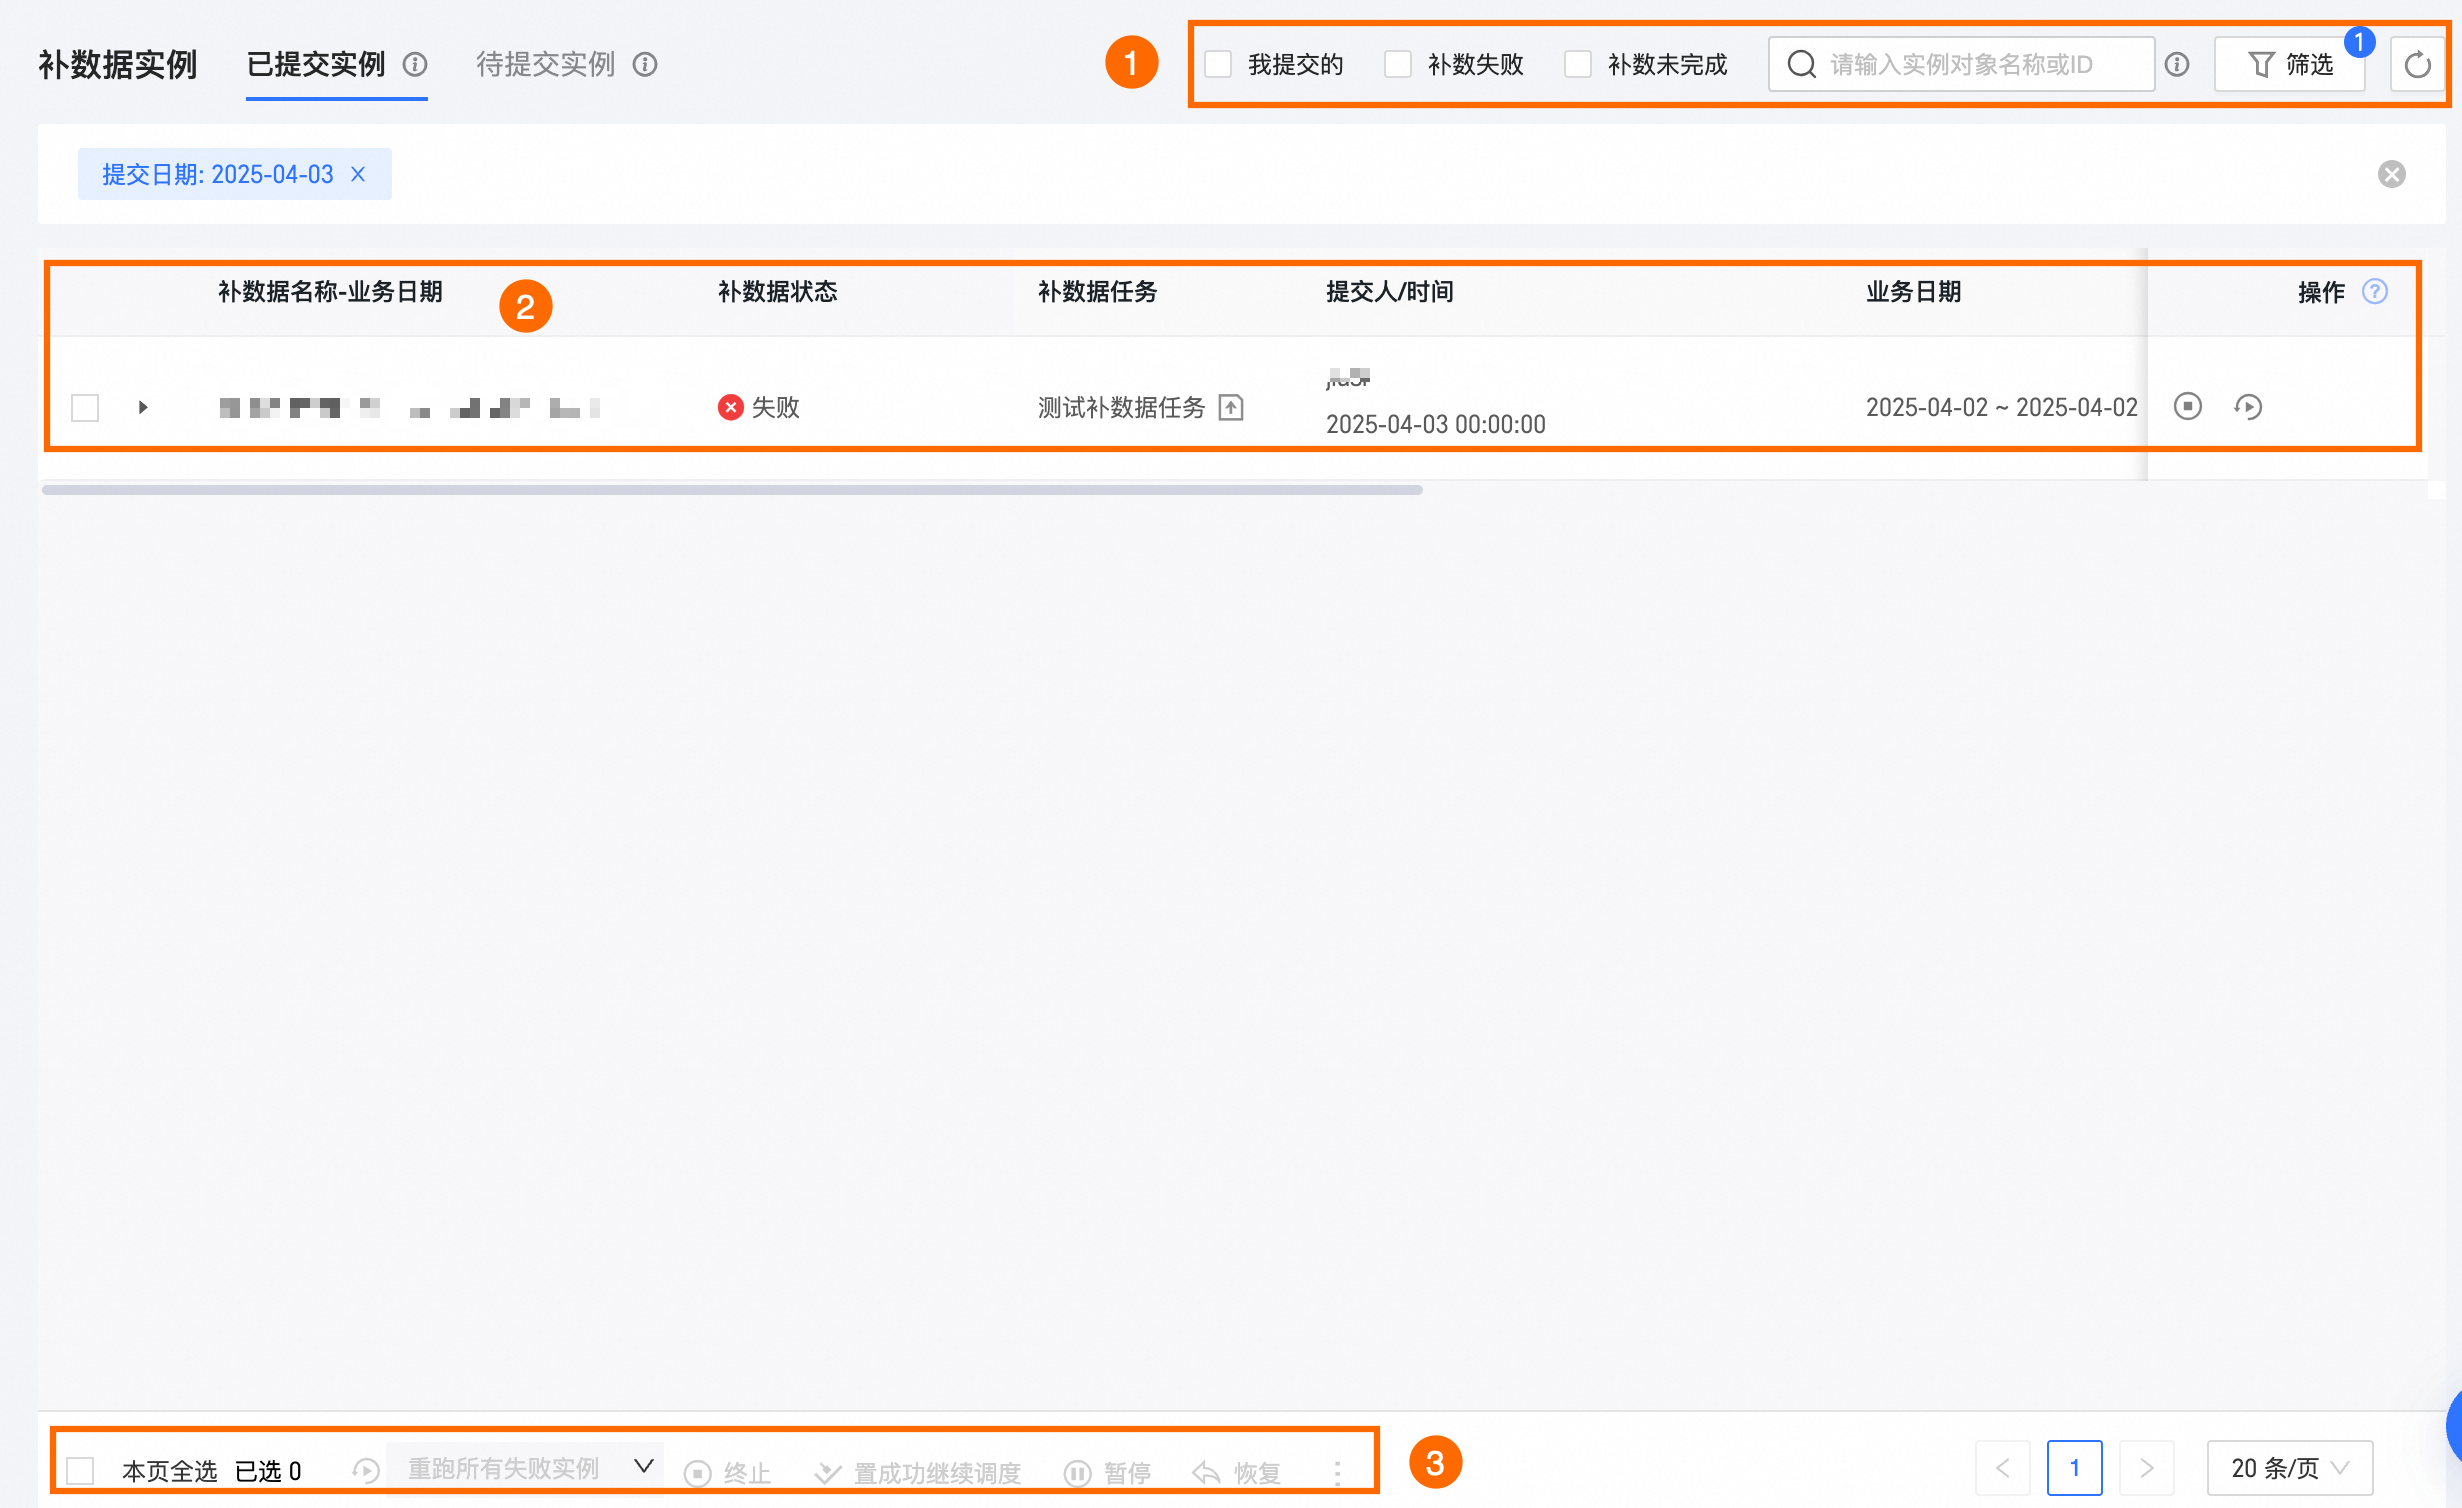Click the refresh icon at top right
The height and width of the screenshot is (1508, 2462).
(x=2417, y=65)
